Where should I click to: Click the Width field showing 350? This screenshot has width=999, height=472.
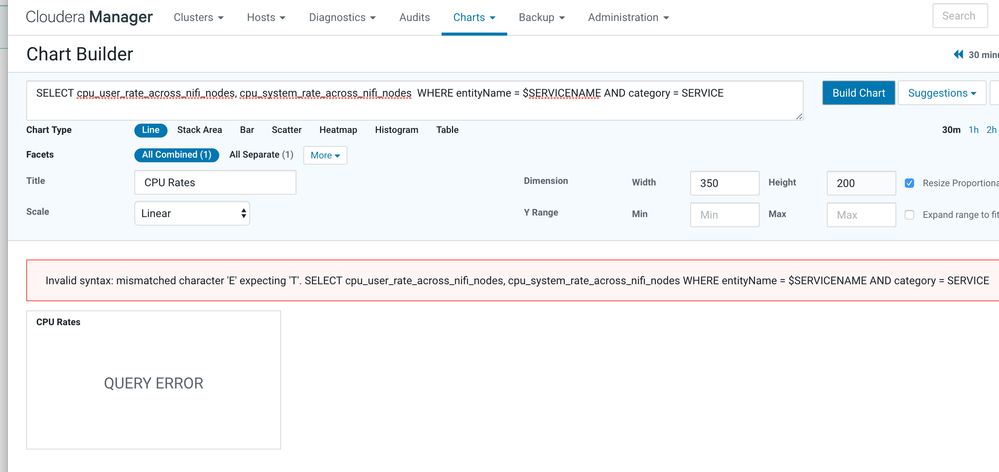pyautogui.click(x=724, y=183)
